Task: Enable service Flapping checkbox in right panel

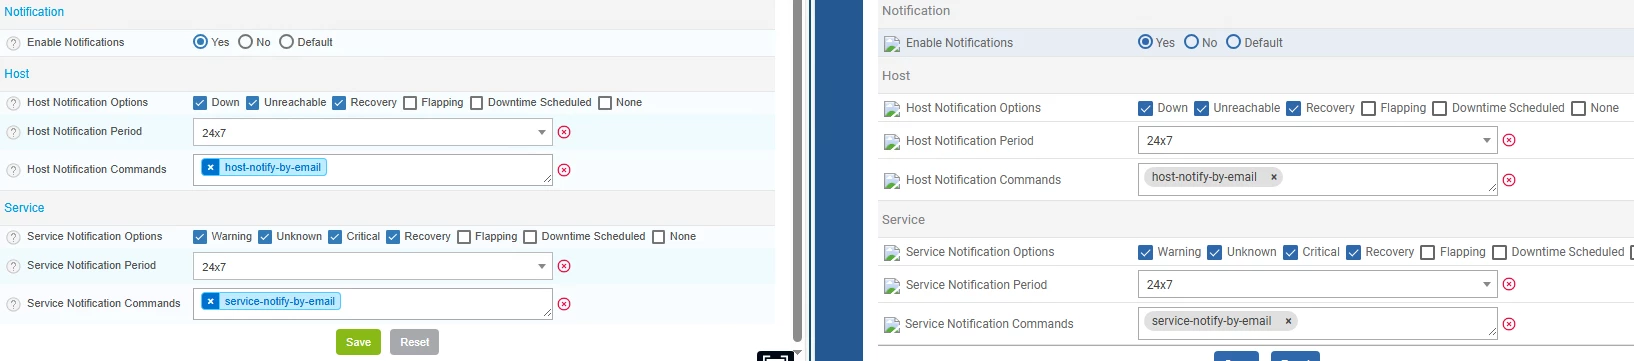Action: click(x=1428, y=253)
